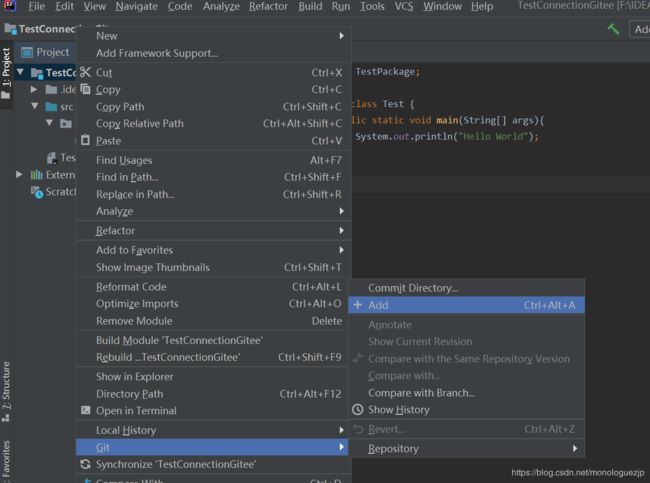Open the Favorites side tool tab

(6, 460)
